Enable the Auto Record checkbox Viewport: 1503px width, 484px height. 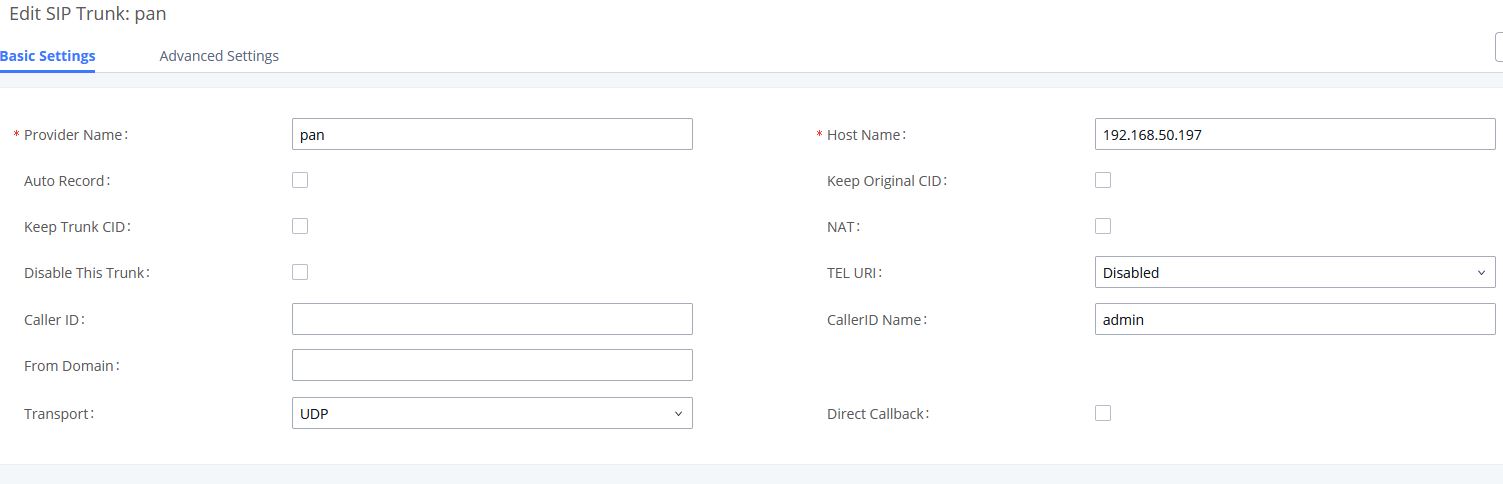tap(300, 180)
